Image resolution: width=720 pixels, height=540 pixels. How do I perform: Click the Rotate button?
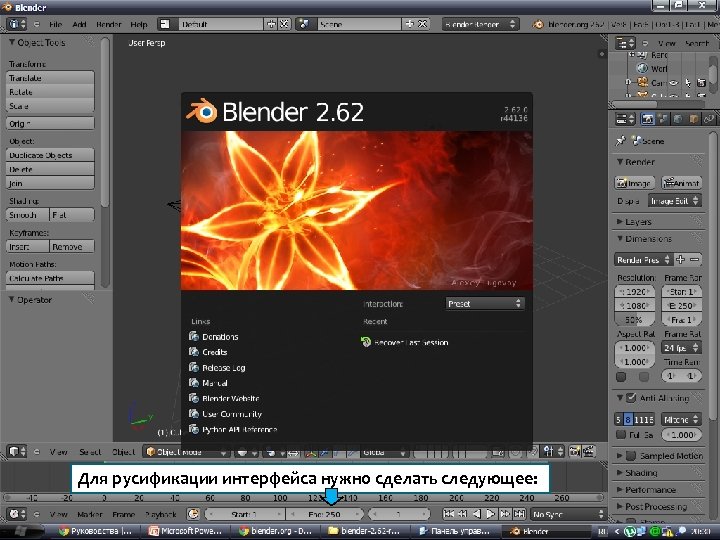[x=50, y=92]
